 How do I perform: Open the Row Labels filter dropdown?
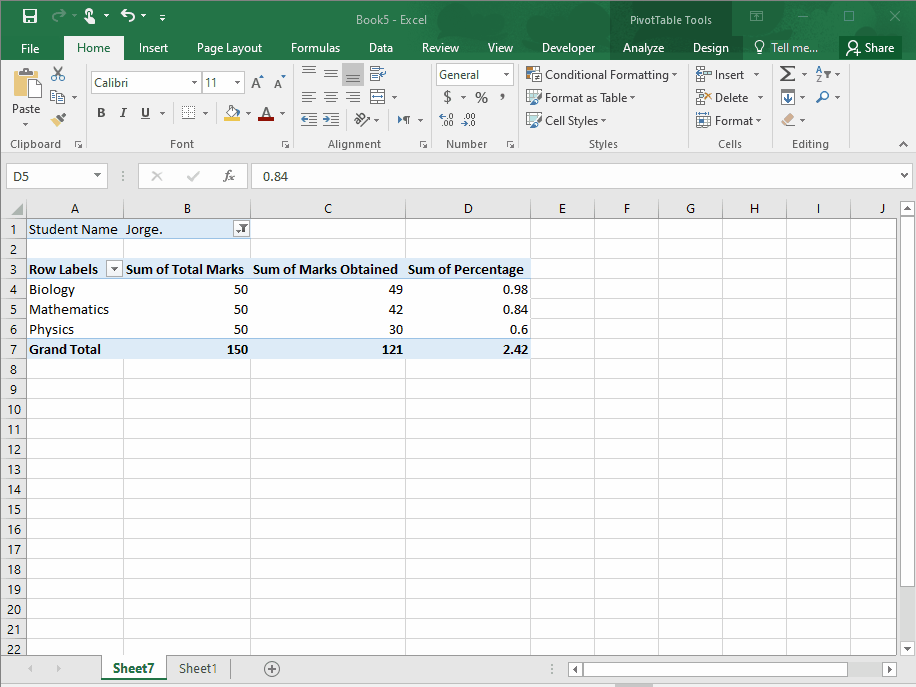coord(113,269)
